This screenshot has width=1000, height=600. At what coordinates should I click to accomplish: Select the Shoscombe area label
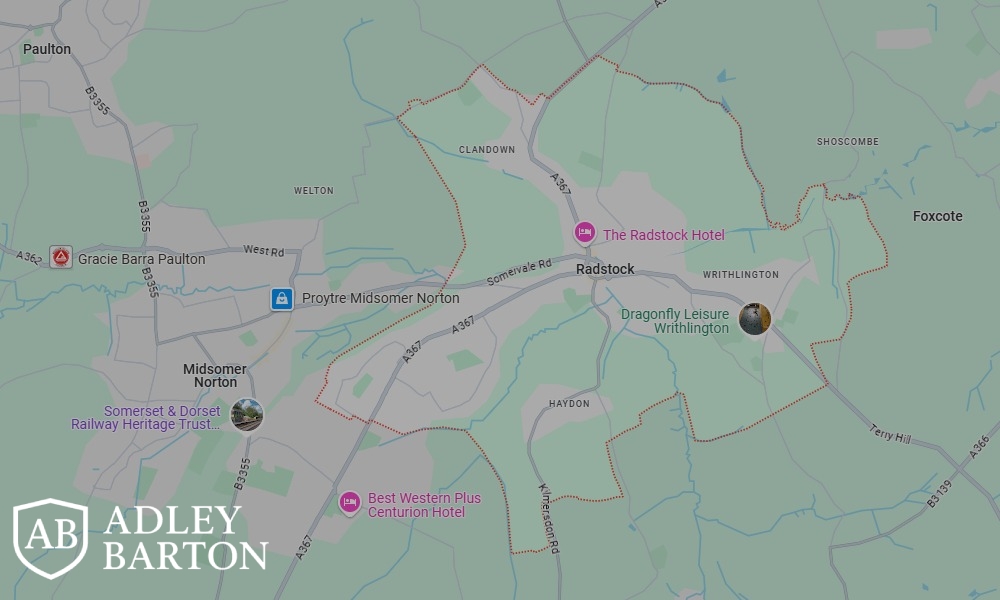pos(848,142)
